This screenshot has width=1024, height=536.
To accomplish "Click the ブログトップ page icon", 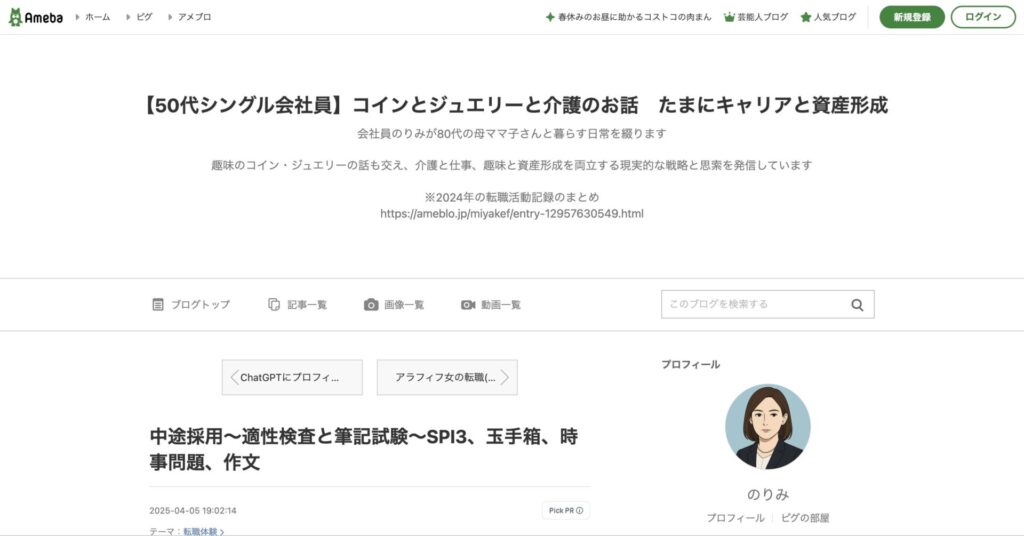I will [x=158, y=304].
